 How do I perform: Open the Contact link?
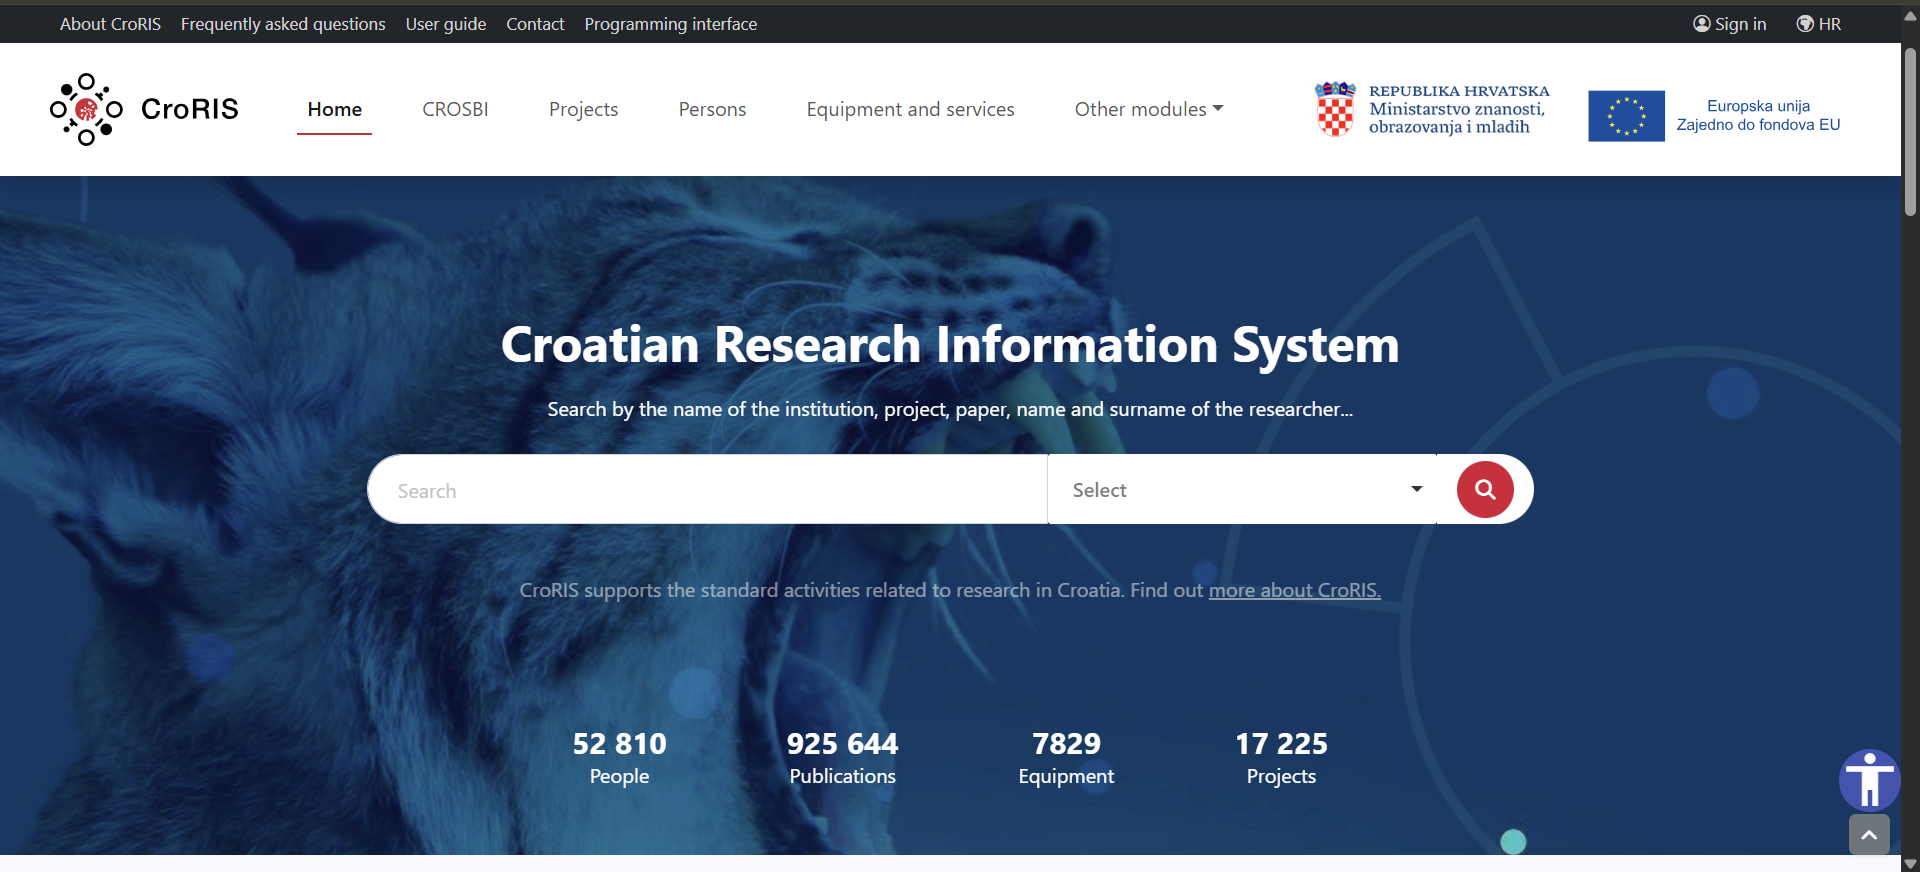(535, 24)
